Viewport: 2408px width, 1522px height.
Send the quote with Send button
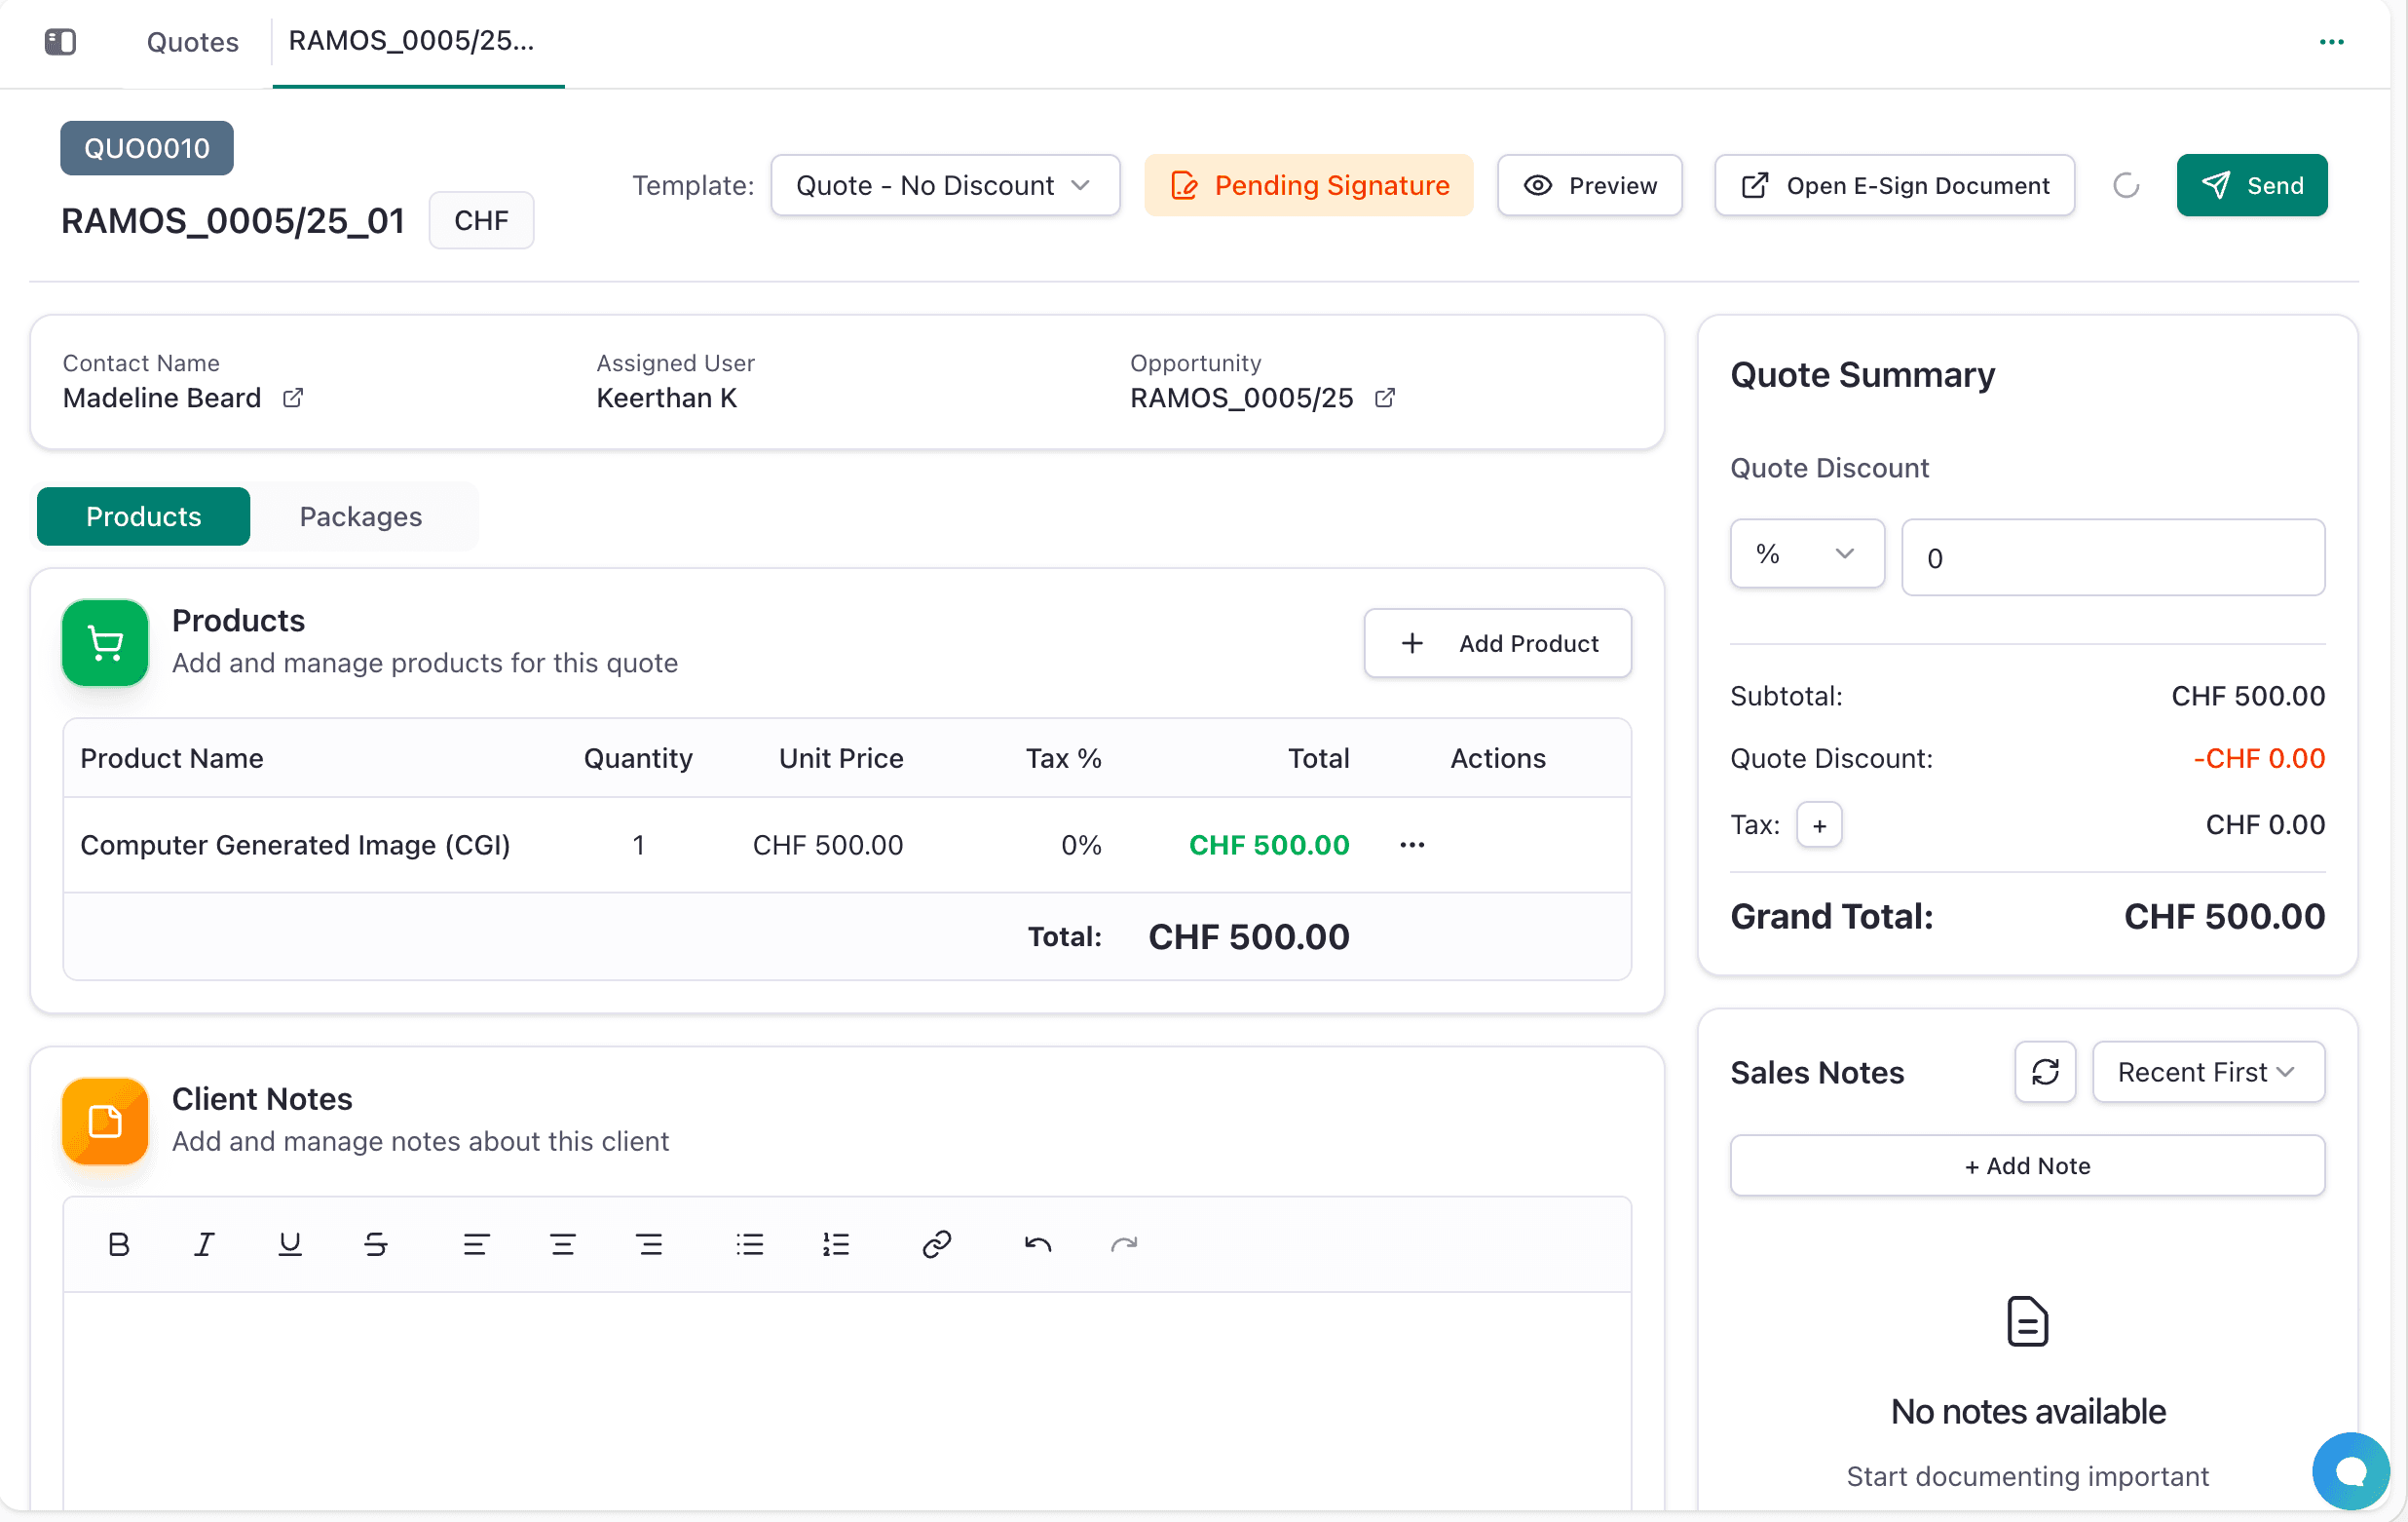click(2252, 185)
